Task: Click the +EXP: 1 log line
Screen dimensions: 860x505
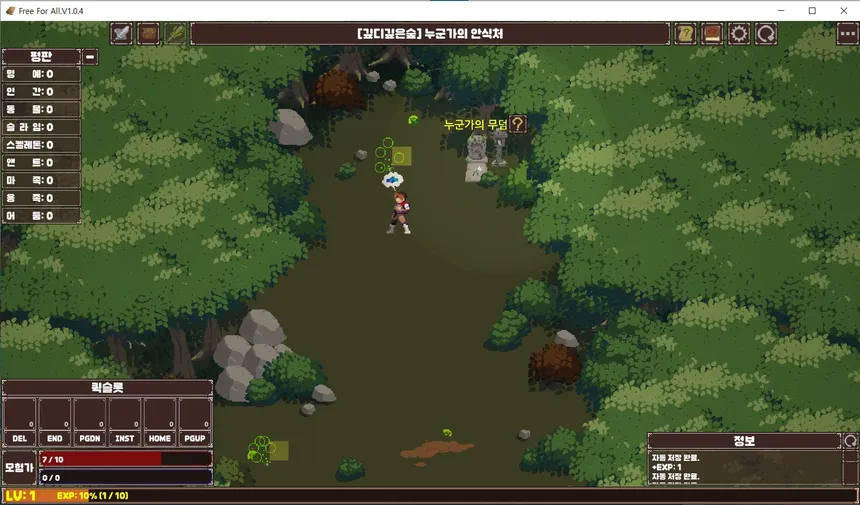Action: coord(665,467)
